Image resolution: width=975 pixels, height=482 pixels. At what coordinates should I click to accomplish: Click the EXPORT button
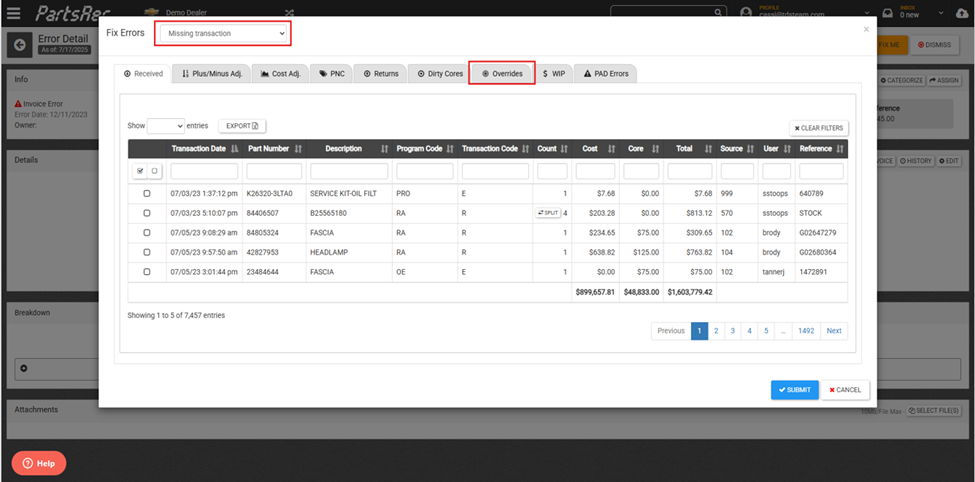(242, 126)
